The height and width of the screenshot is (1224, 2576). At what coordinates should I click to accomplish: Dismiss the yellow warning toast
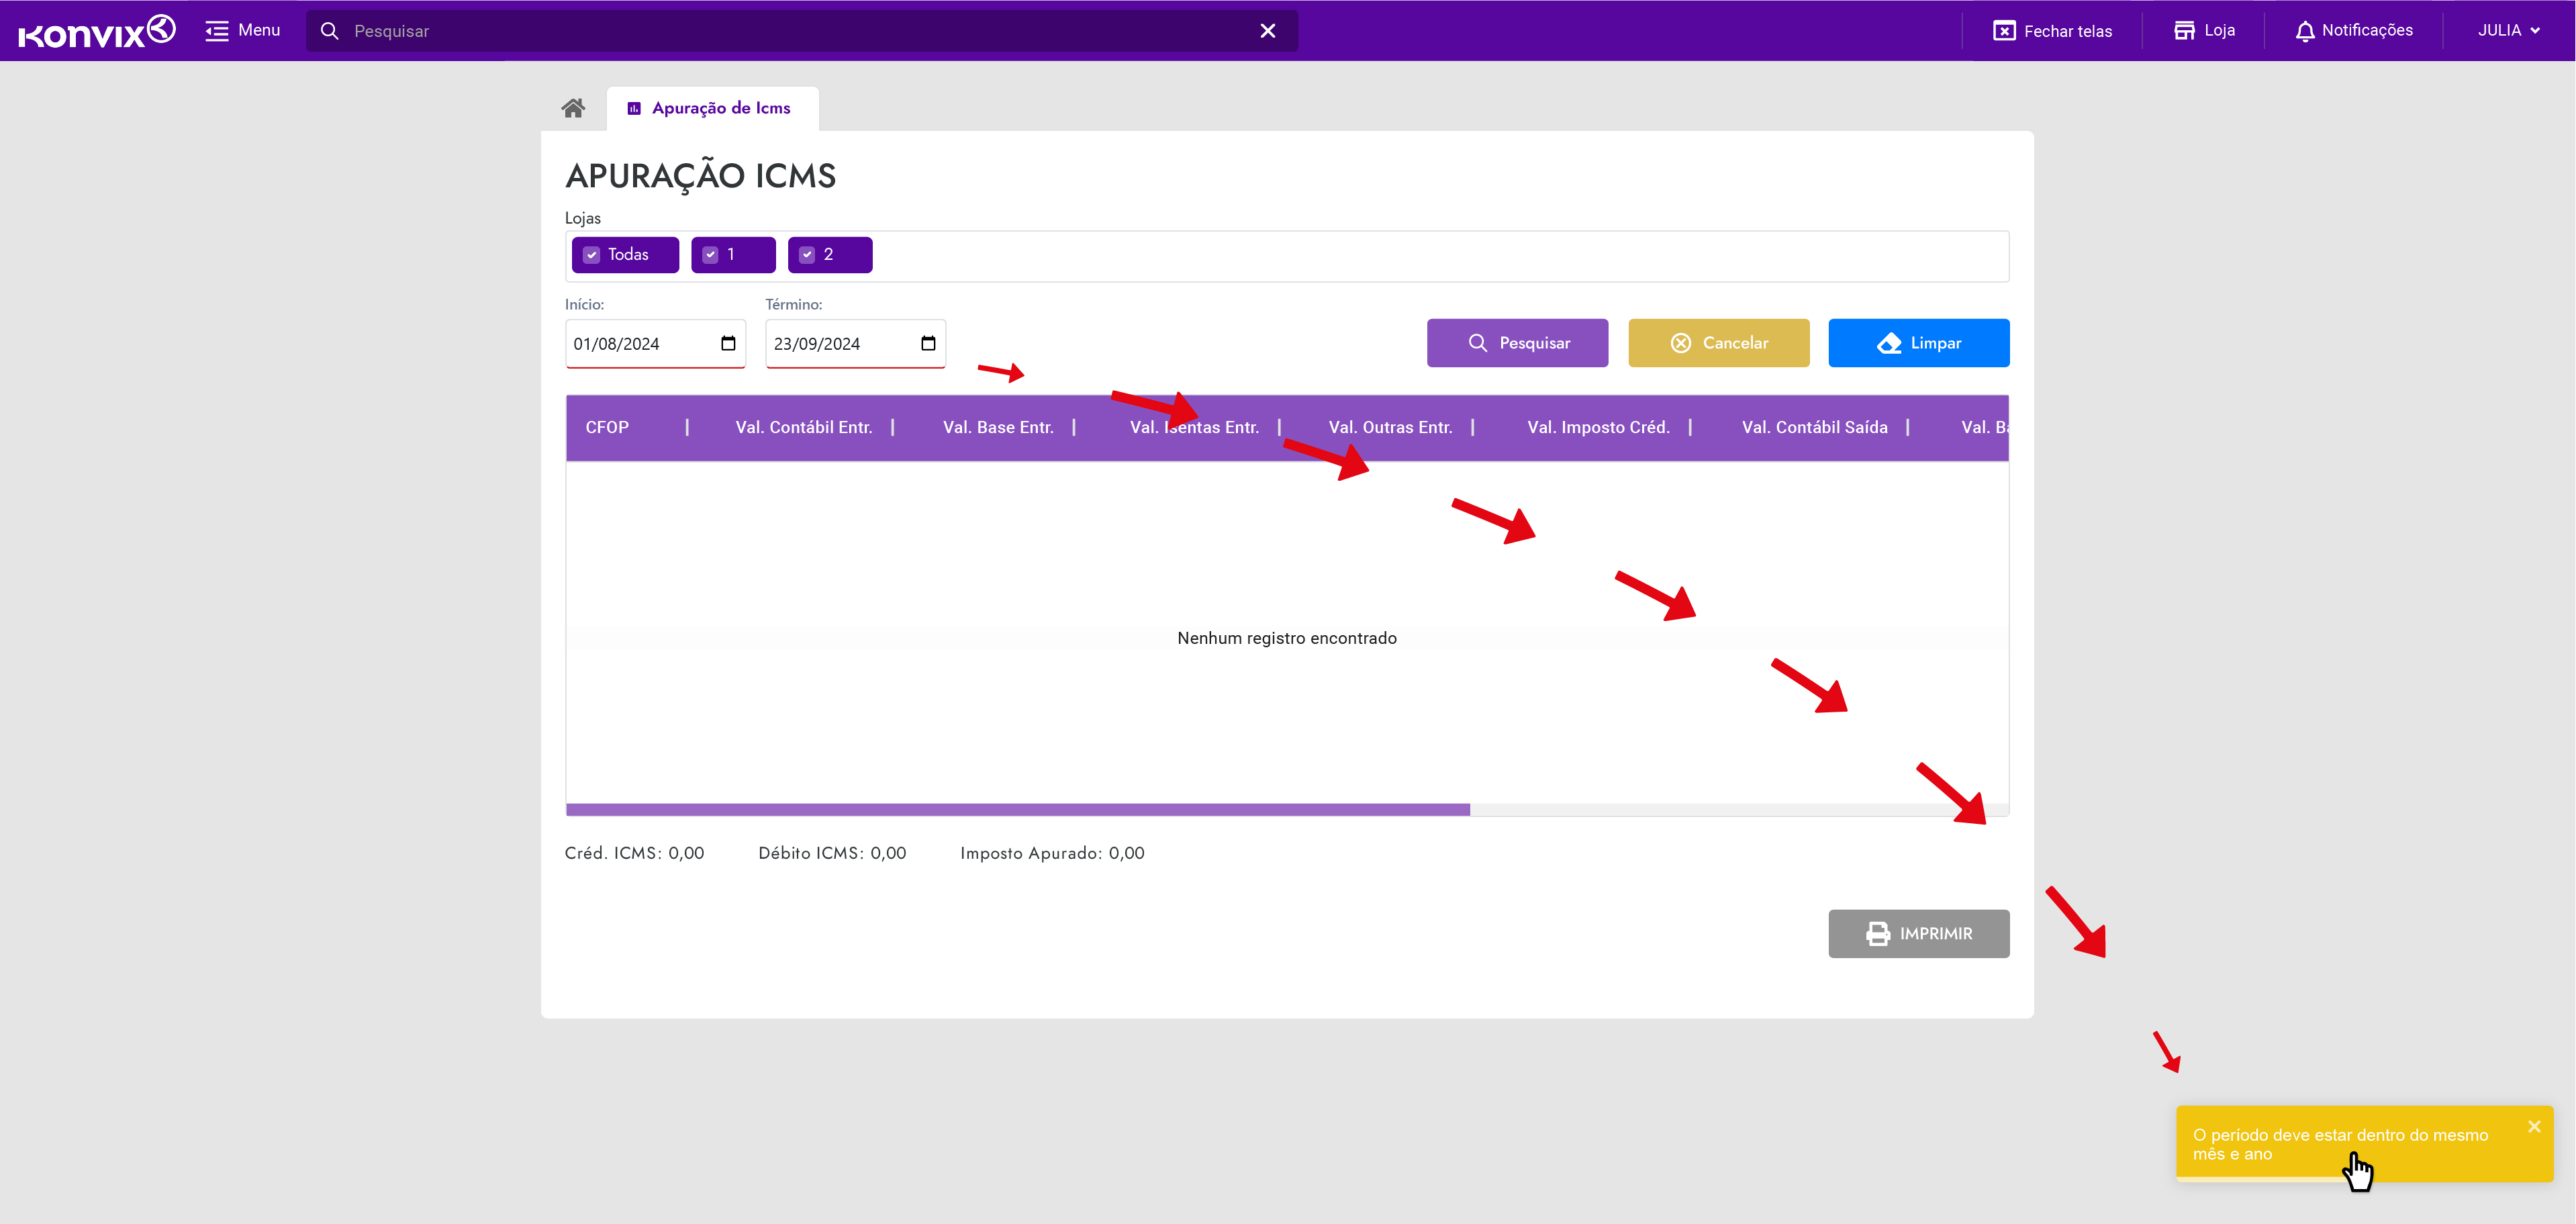pos(2533,1126)
